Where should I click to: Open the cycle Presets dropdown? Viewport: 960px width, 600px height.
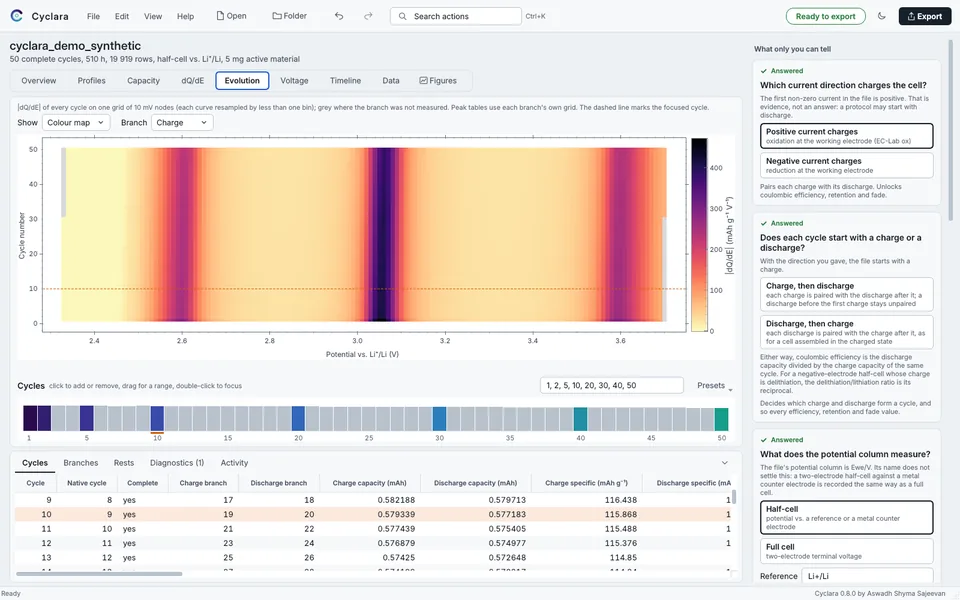coord(714,386)
